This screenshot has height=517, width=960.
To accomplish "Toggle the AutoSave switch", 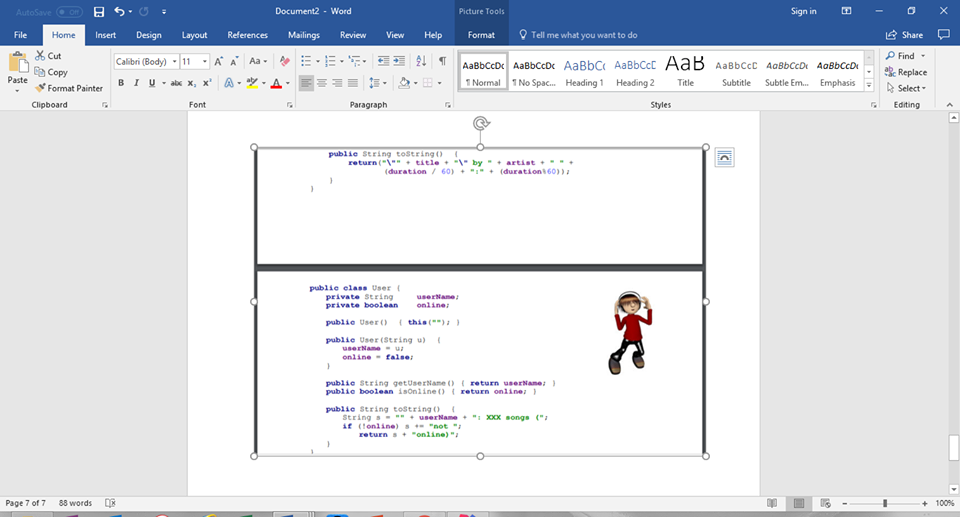I will [x=69, y=11].
